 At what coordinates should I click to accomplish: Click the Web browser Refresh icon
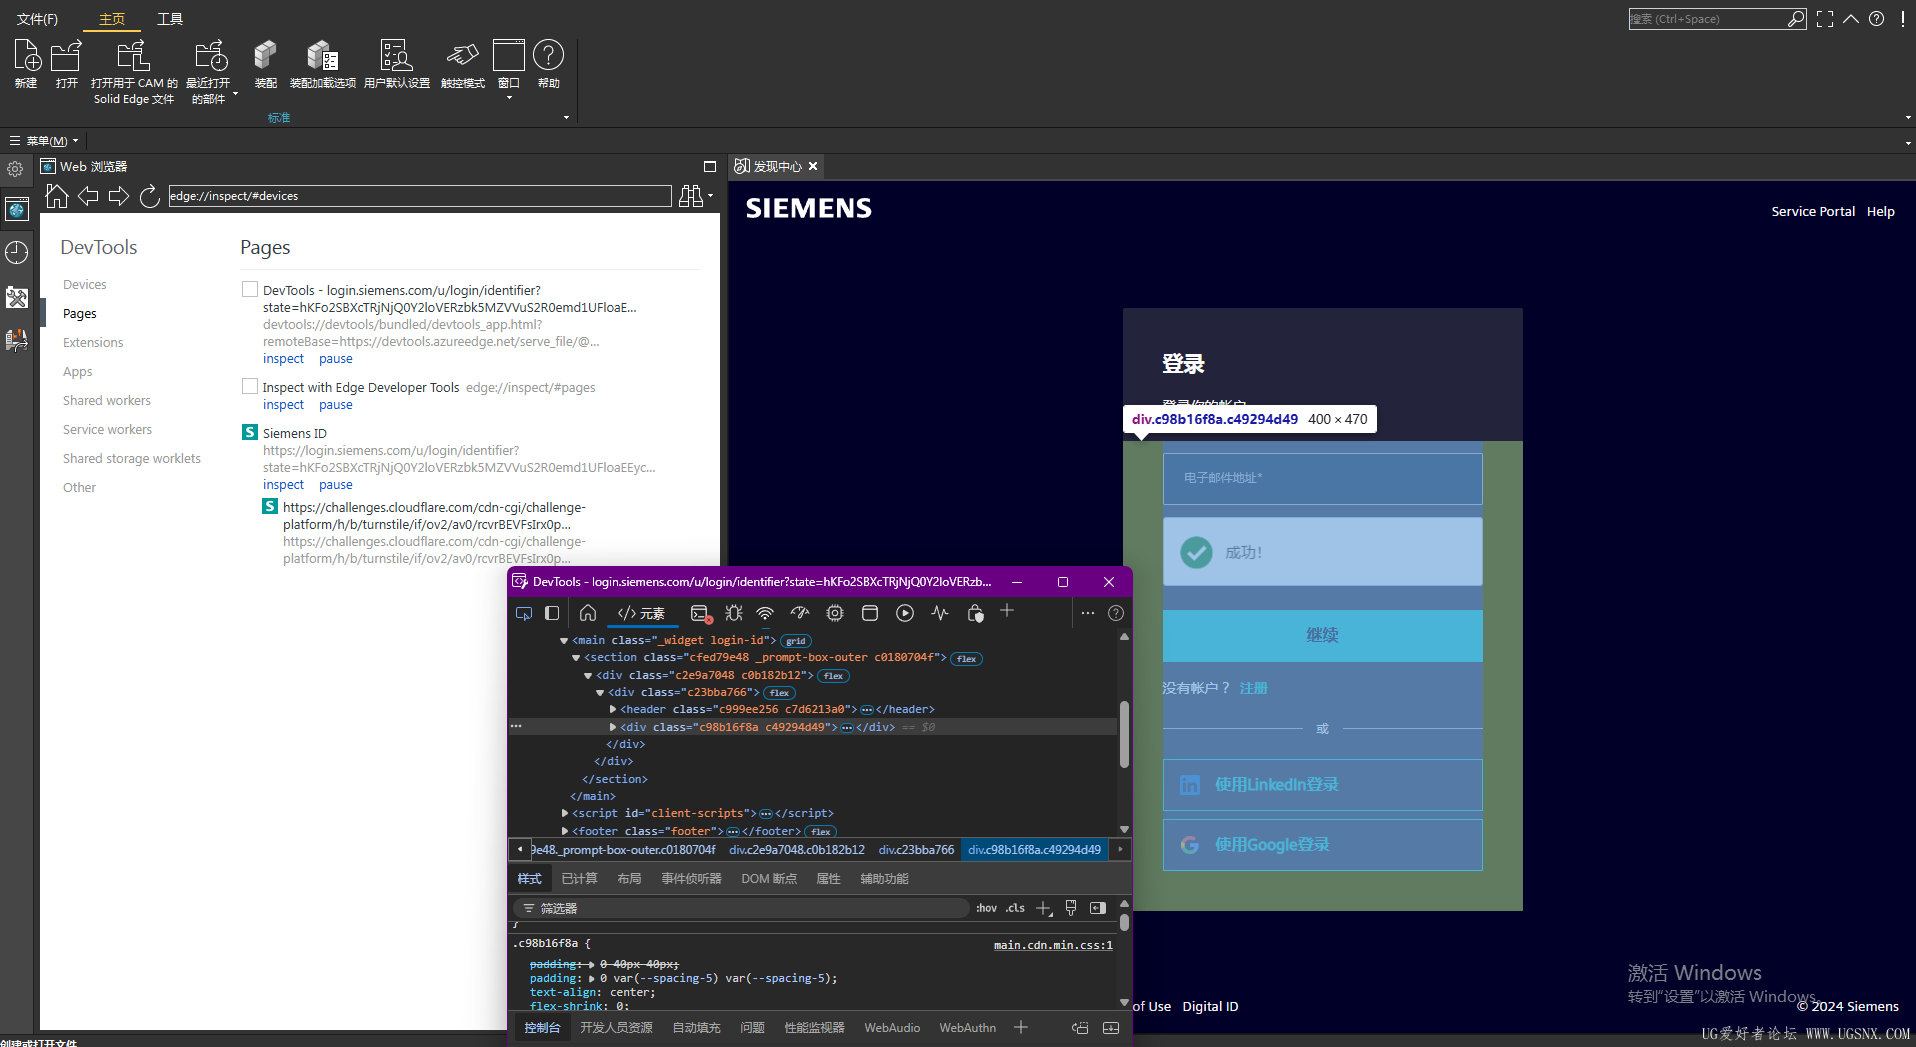click(x=150, y=196)
